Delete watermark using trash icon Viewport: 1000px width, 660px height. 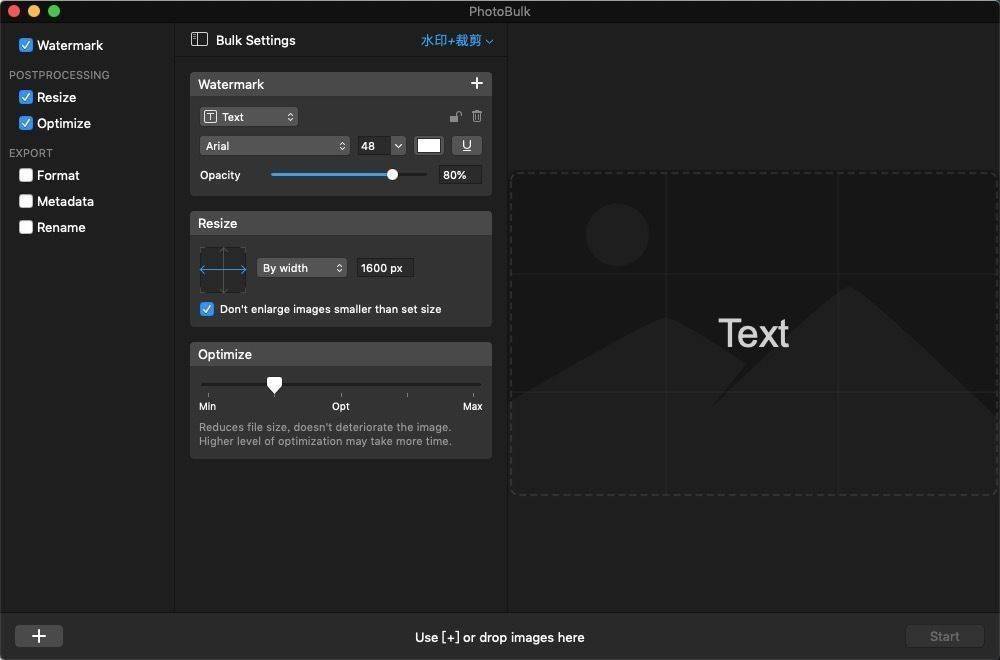pyautogui.click(x=477, y=117)
